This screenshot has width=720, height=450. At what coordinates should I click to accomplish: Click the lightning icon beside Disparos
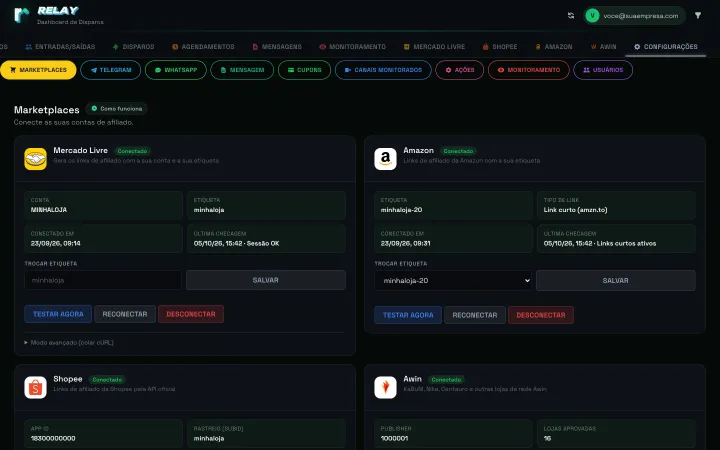[116, 47]
